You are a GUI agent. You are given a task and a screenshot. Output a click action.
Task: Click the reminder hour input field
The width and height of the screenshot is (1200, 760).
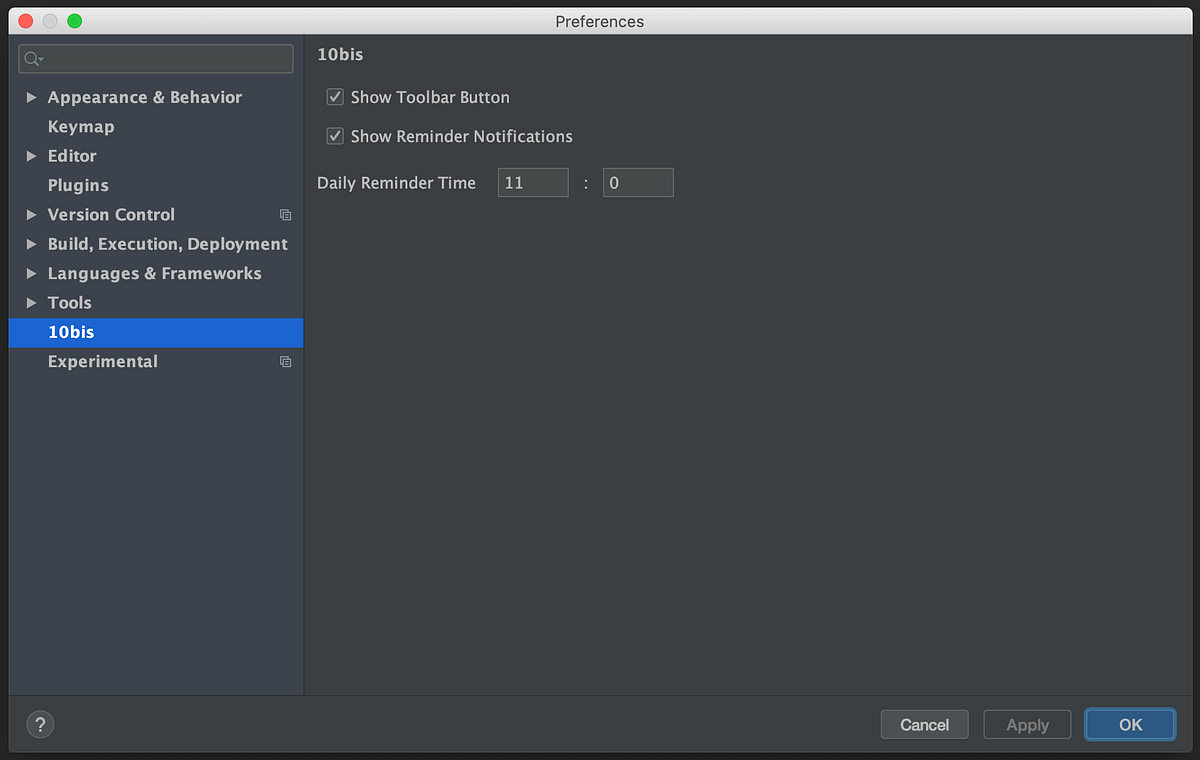click(533, 182)
